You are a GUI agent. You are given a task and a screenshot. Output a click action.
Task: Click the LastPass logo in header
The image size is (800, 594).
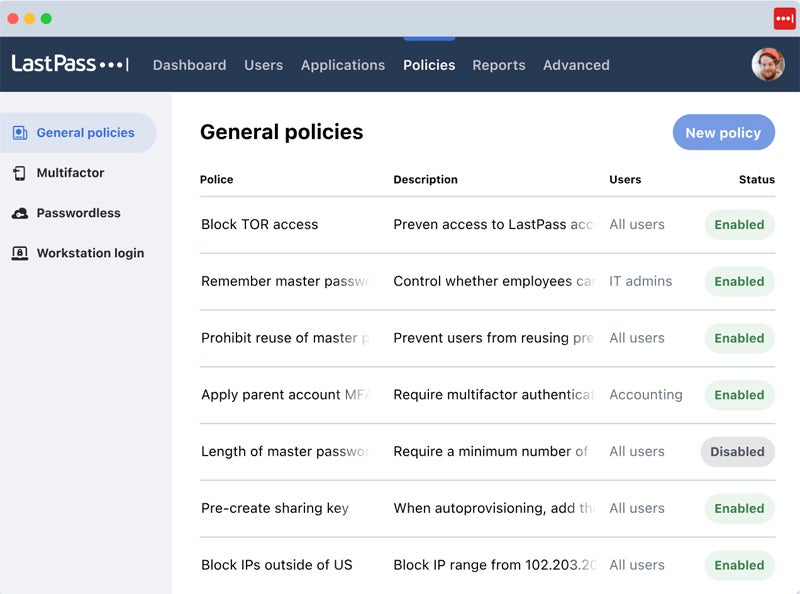click(x=70, y=64)
